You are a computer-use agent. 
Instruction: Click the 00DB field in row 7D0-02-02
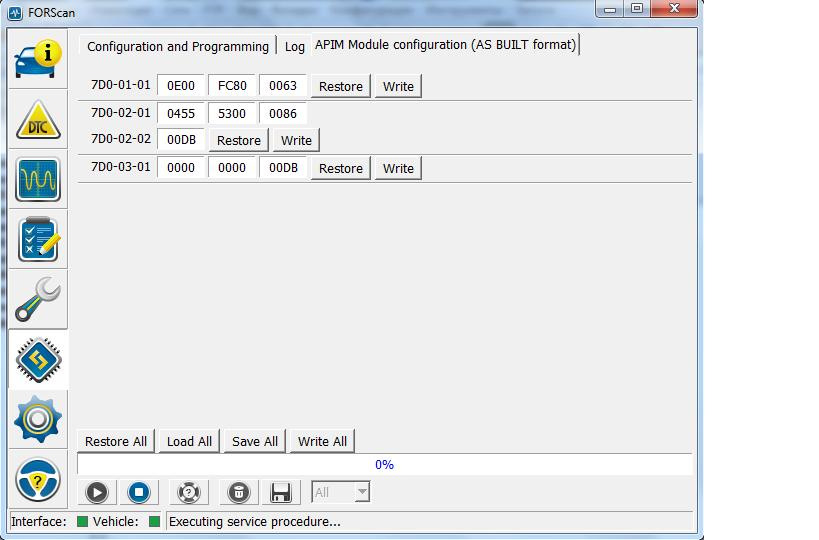[x=181, y=140]
